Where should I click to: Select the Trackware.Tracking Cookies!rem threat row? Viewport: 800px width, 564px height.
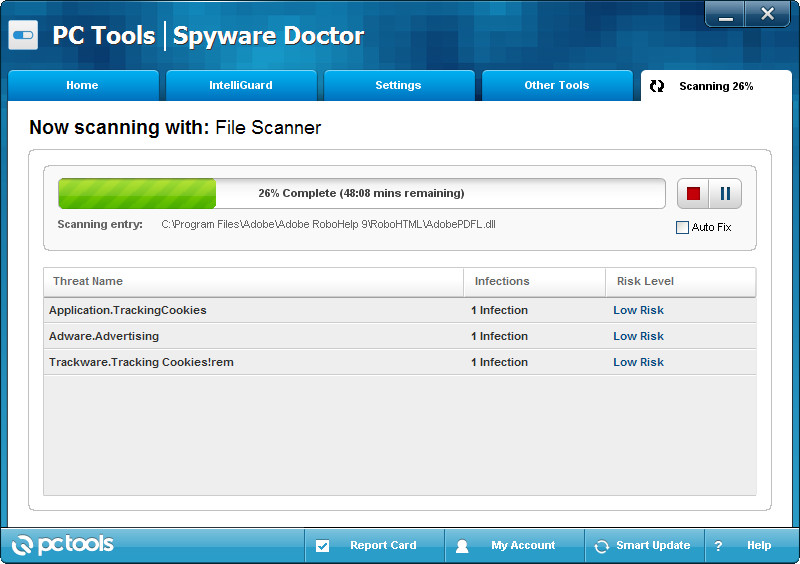click(399, 362)
